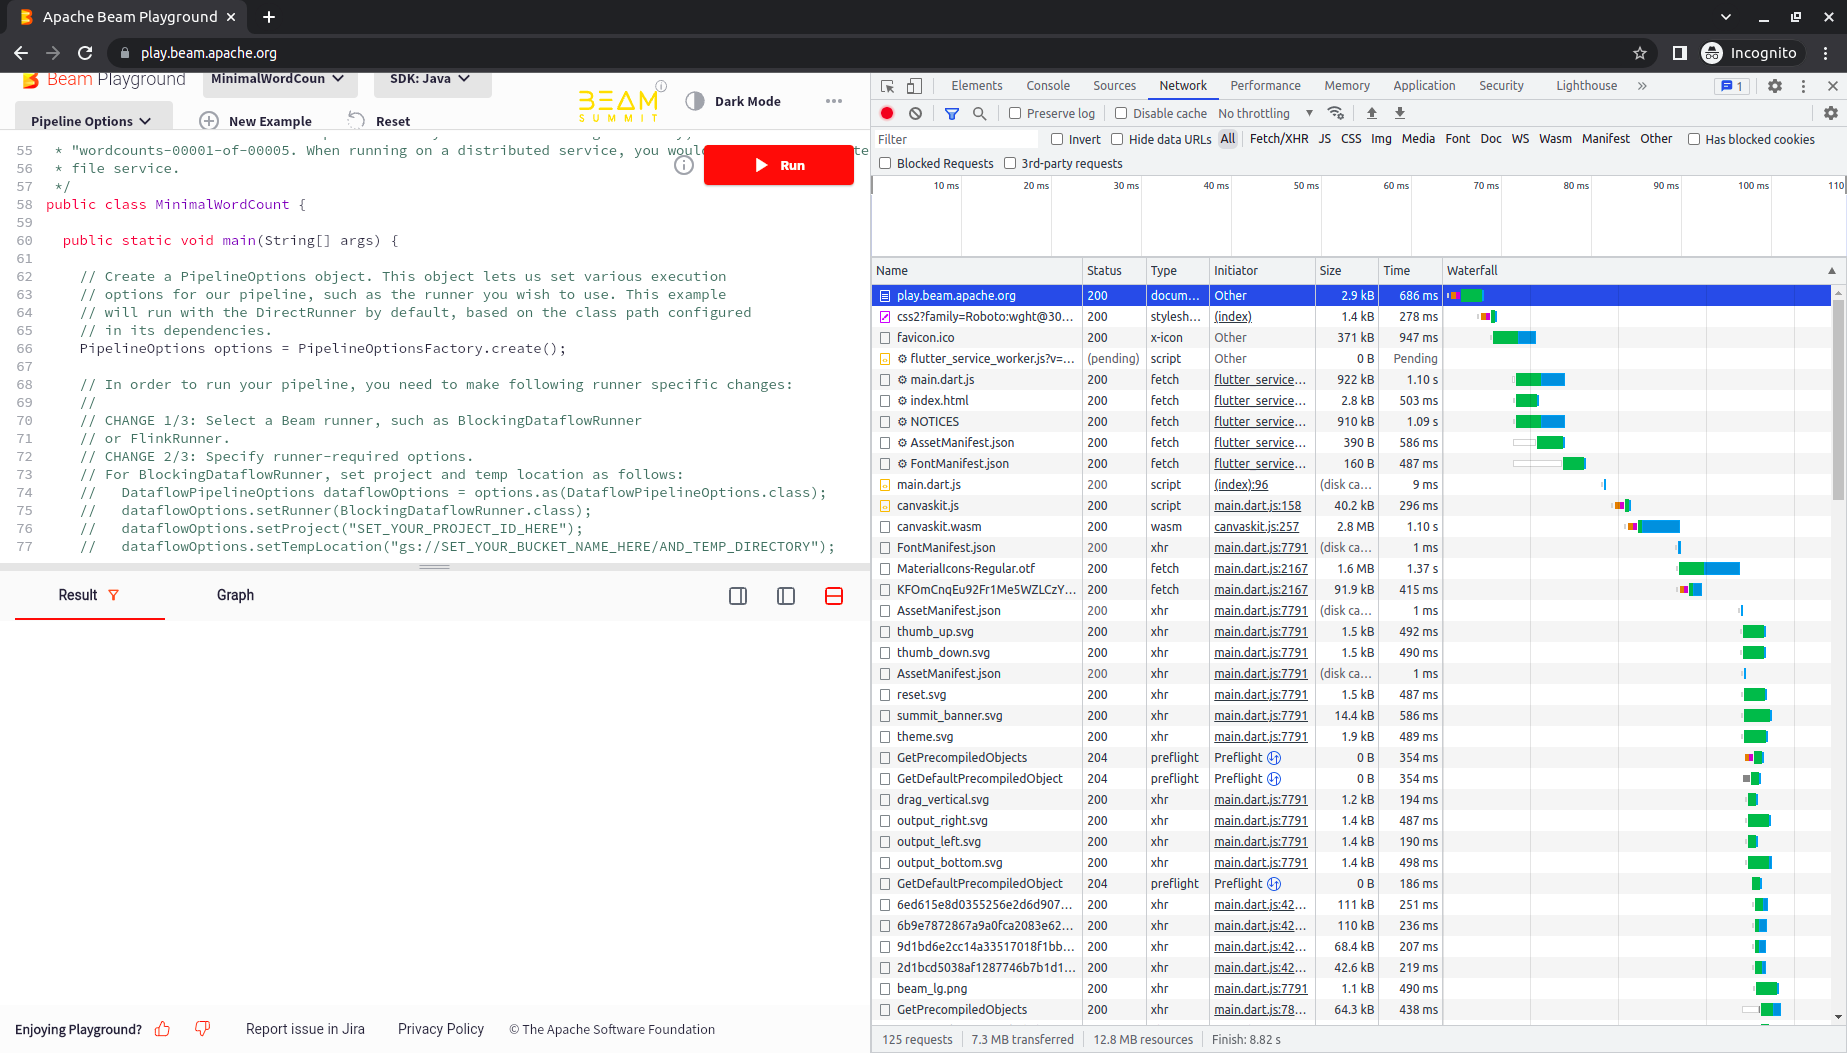Stop recording the network log

click(886, 113)
